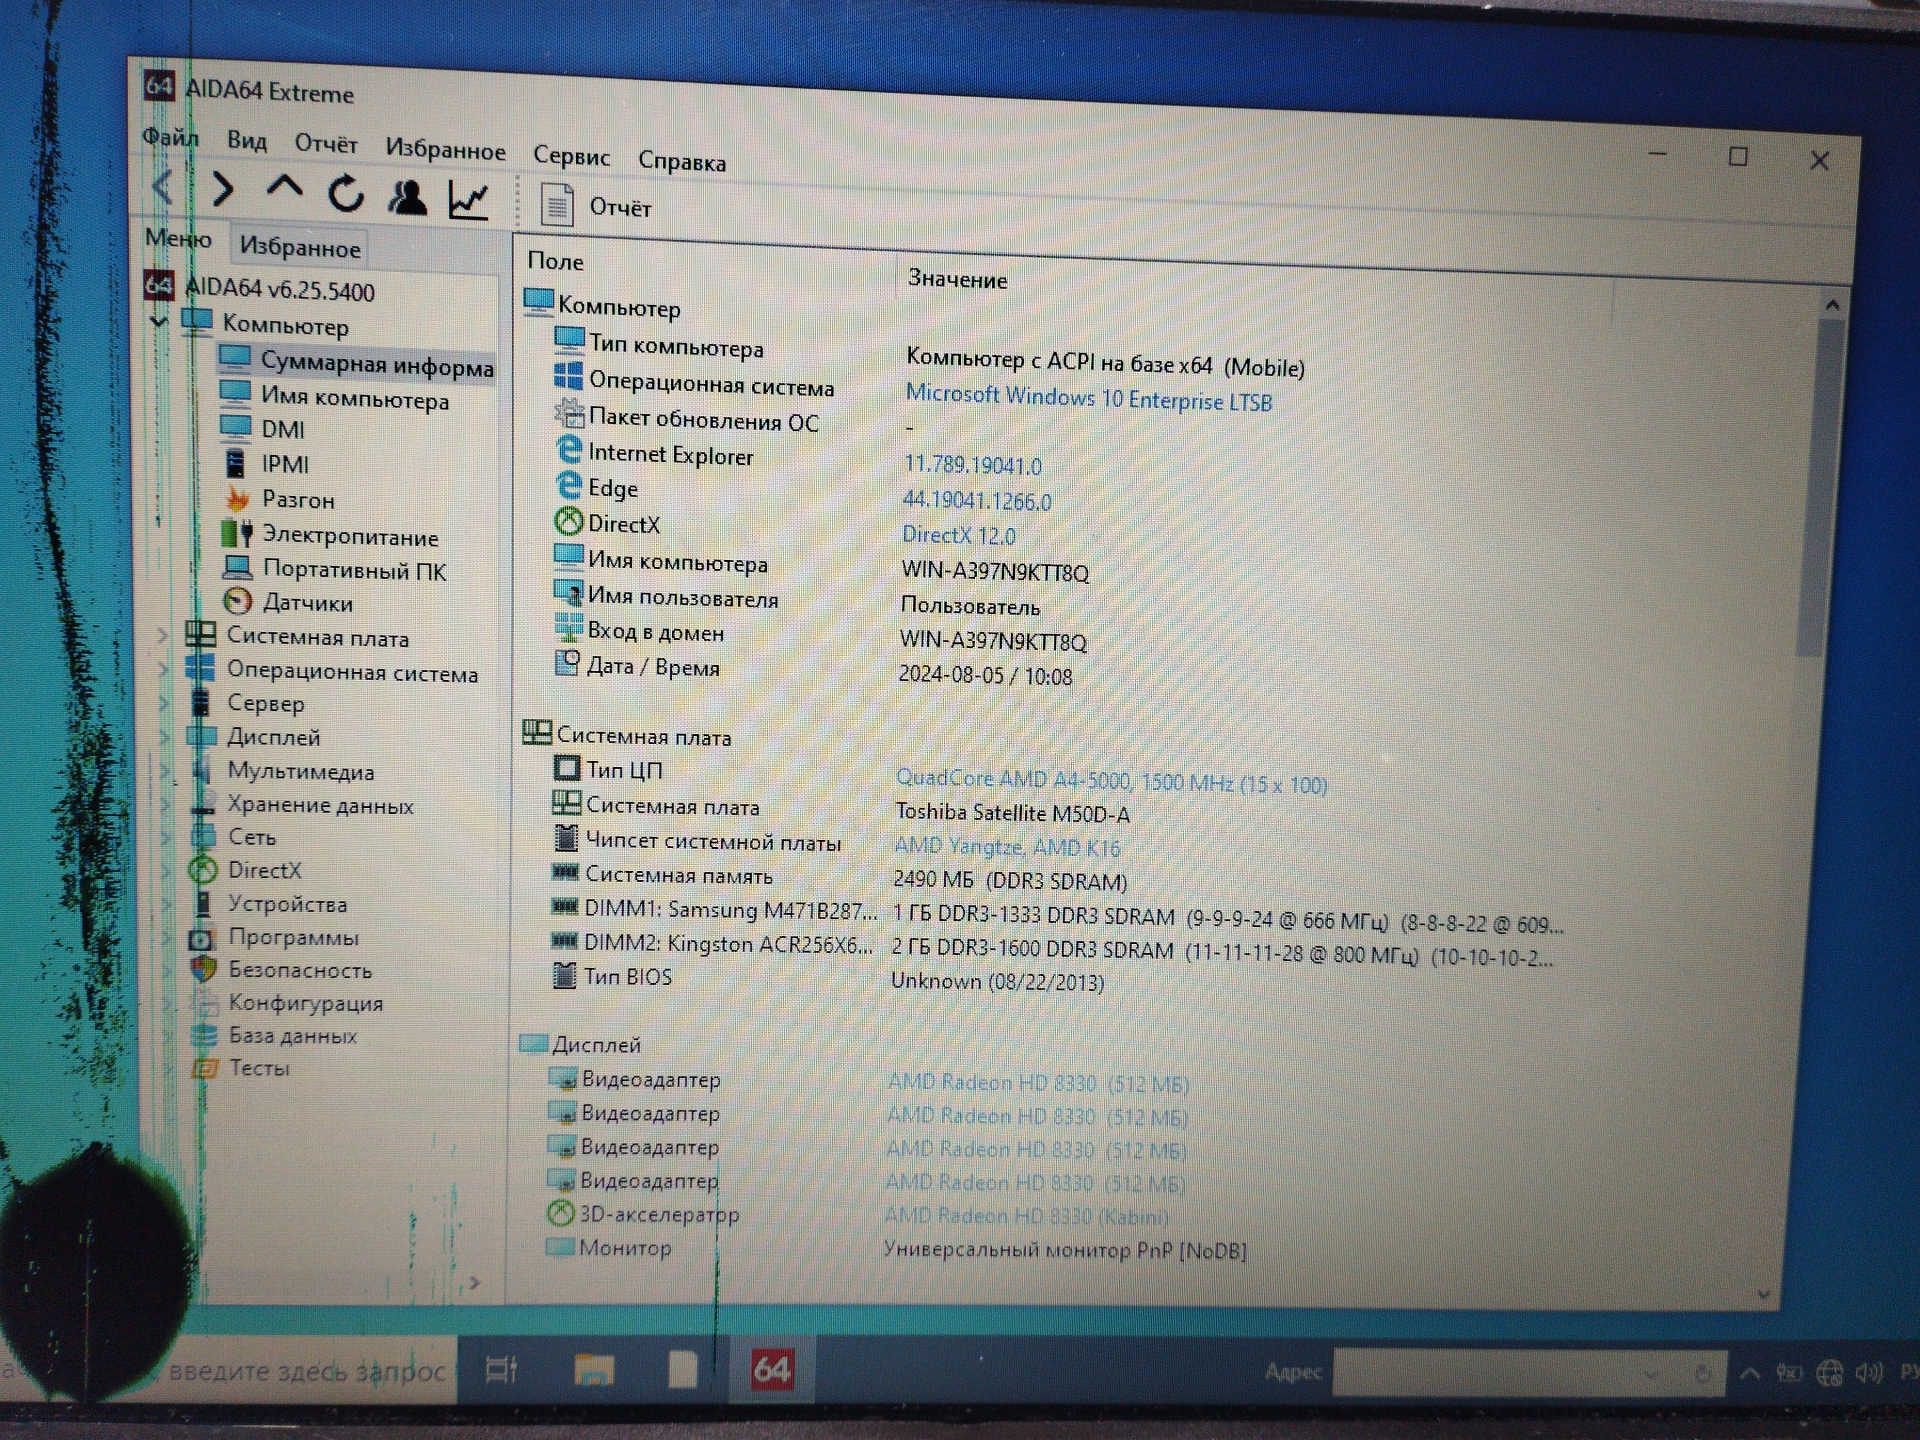The height and width of the screenshot is (1440, 1920).
Task: Click the Электропитание battery icon
Action: tap(237, 533)
